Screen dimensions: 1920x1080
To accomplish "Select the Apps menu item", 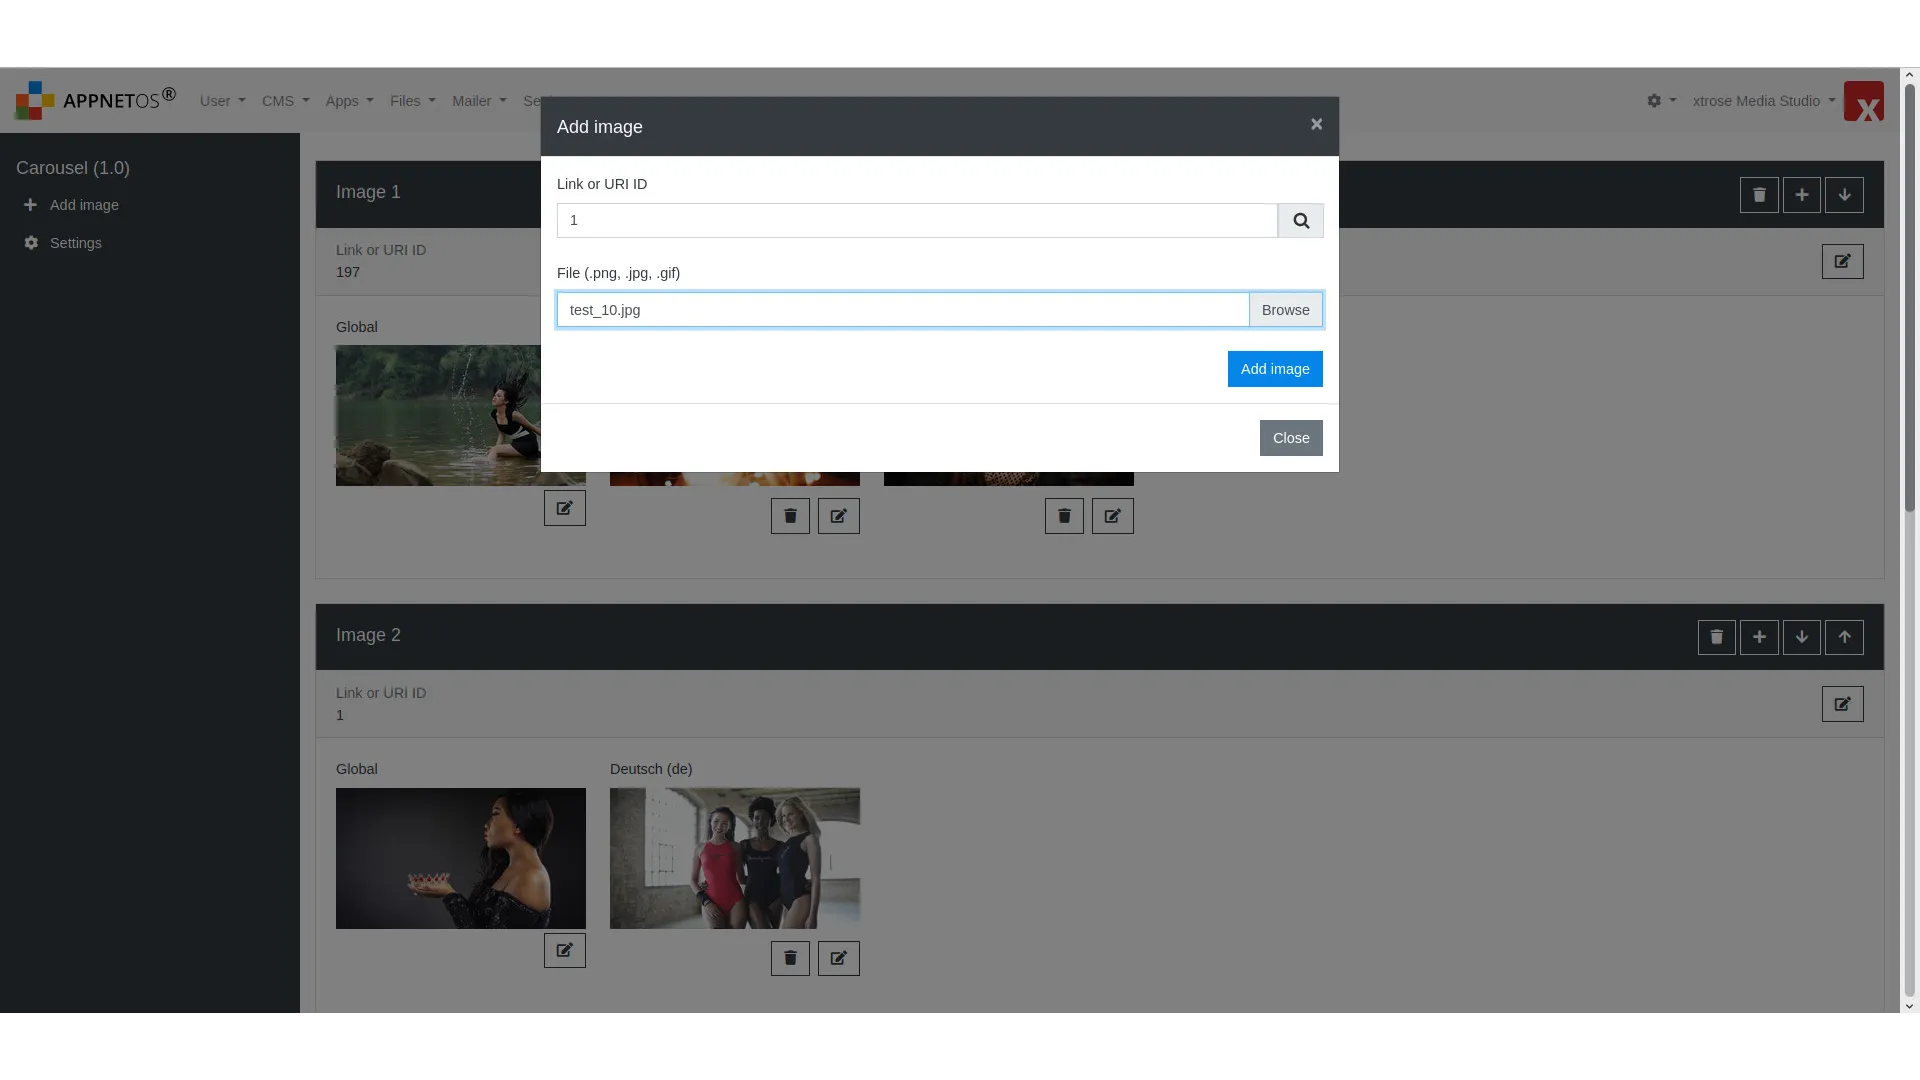I will [348, 100].
